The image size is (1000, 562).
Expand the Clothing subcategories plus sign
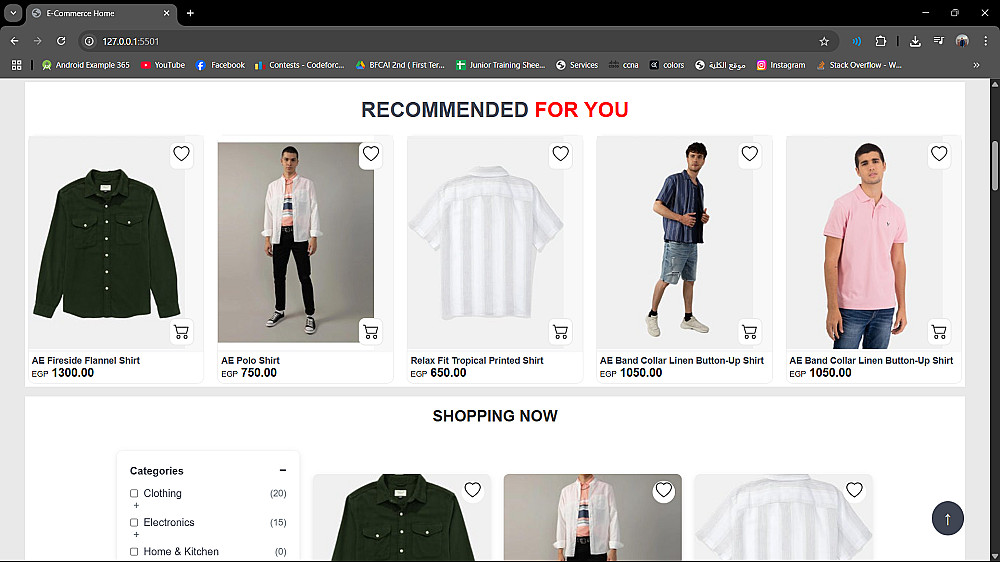[x=136, y=506]
